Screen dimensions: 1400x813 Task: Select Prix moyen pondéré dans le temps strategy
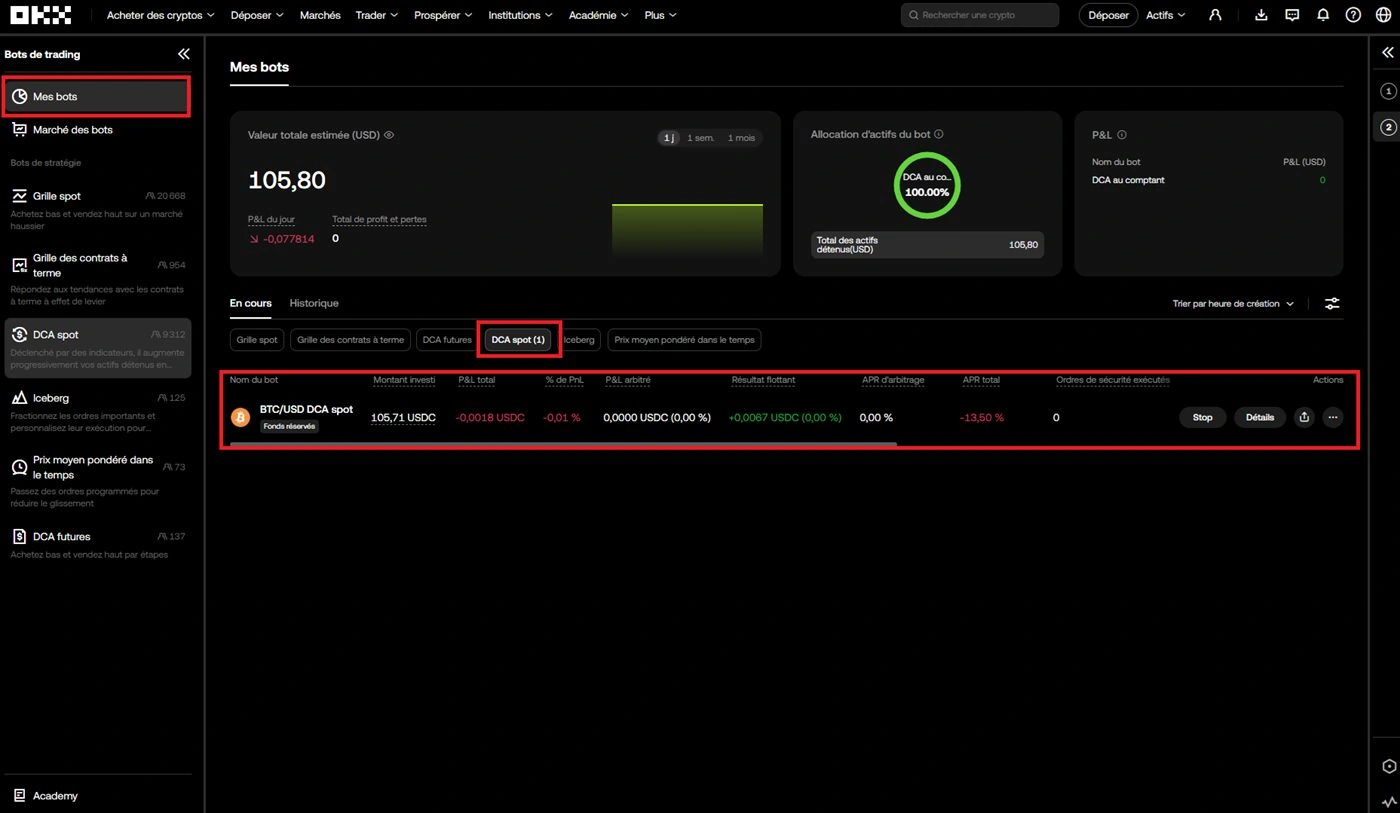point(96,480)
